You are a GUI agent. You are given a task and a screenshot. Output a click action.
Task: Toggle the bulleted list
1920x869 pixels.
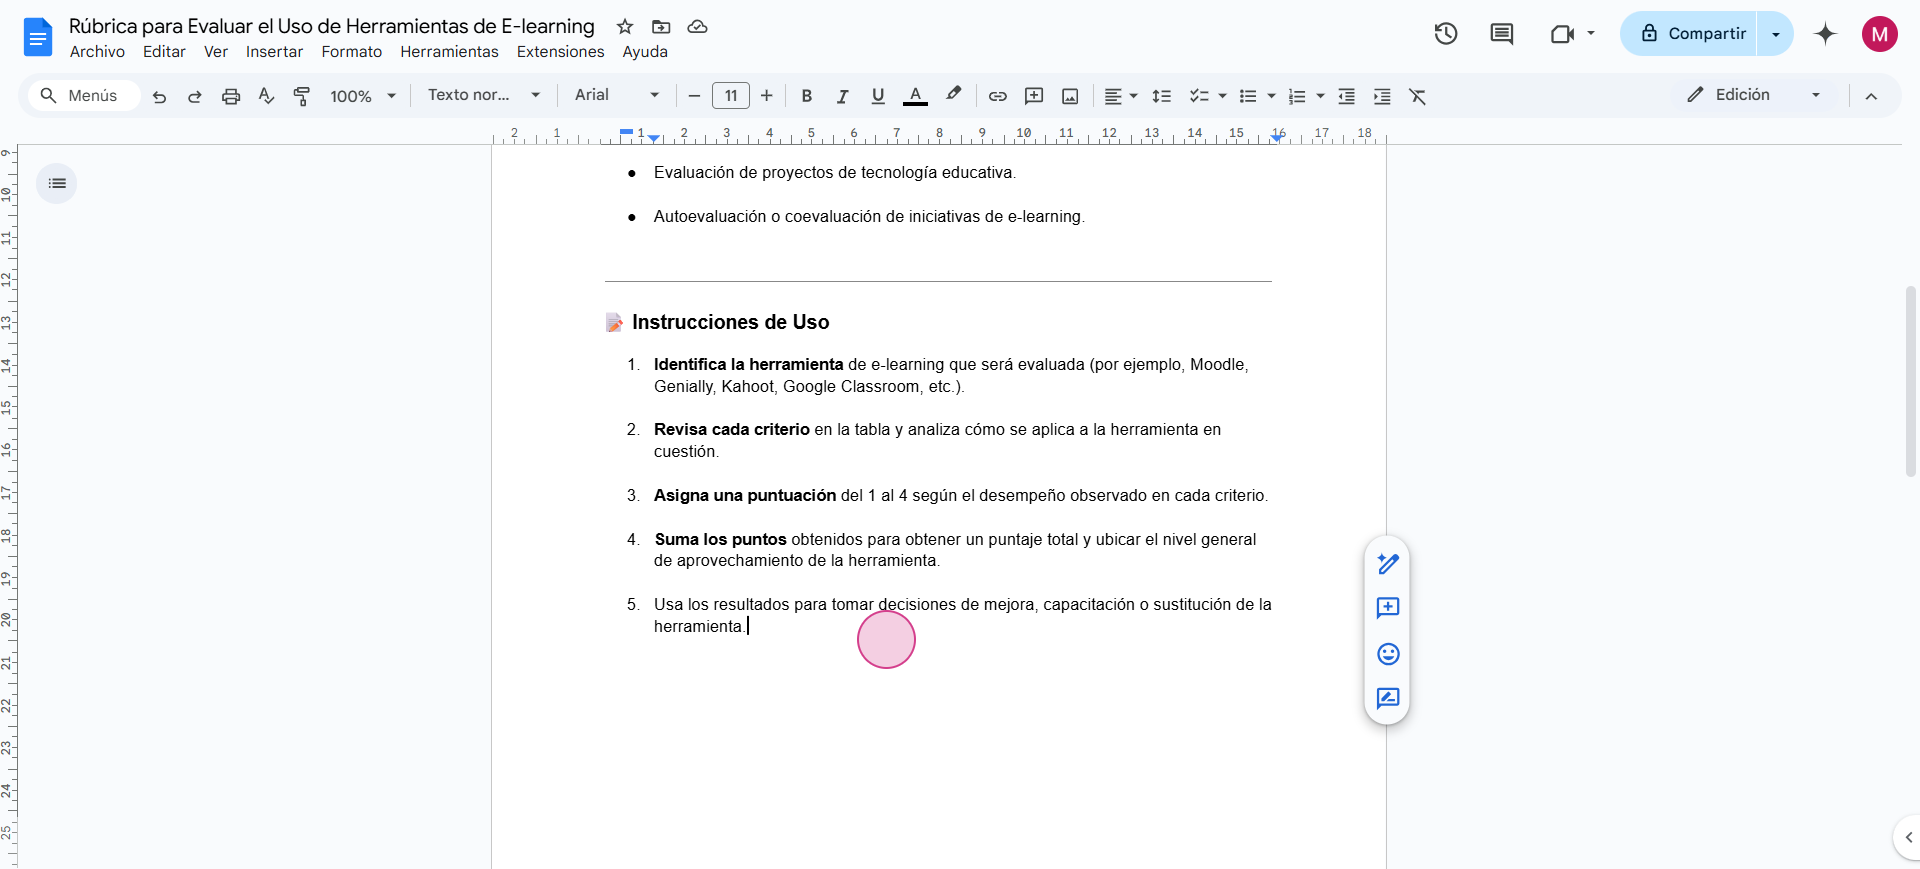[x=1248, y=96]
